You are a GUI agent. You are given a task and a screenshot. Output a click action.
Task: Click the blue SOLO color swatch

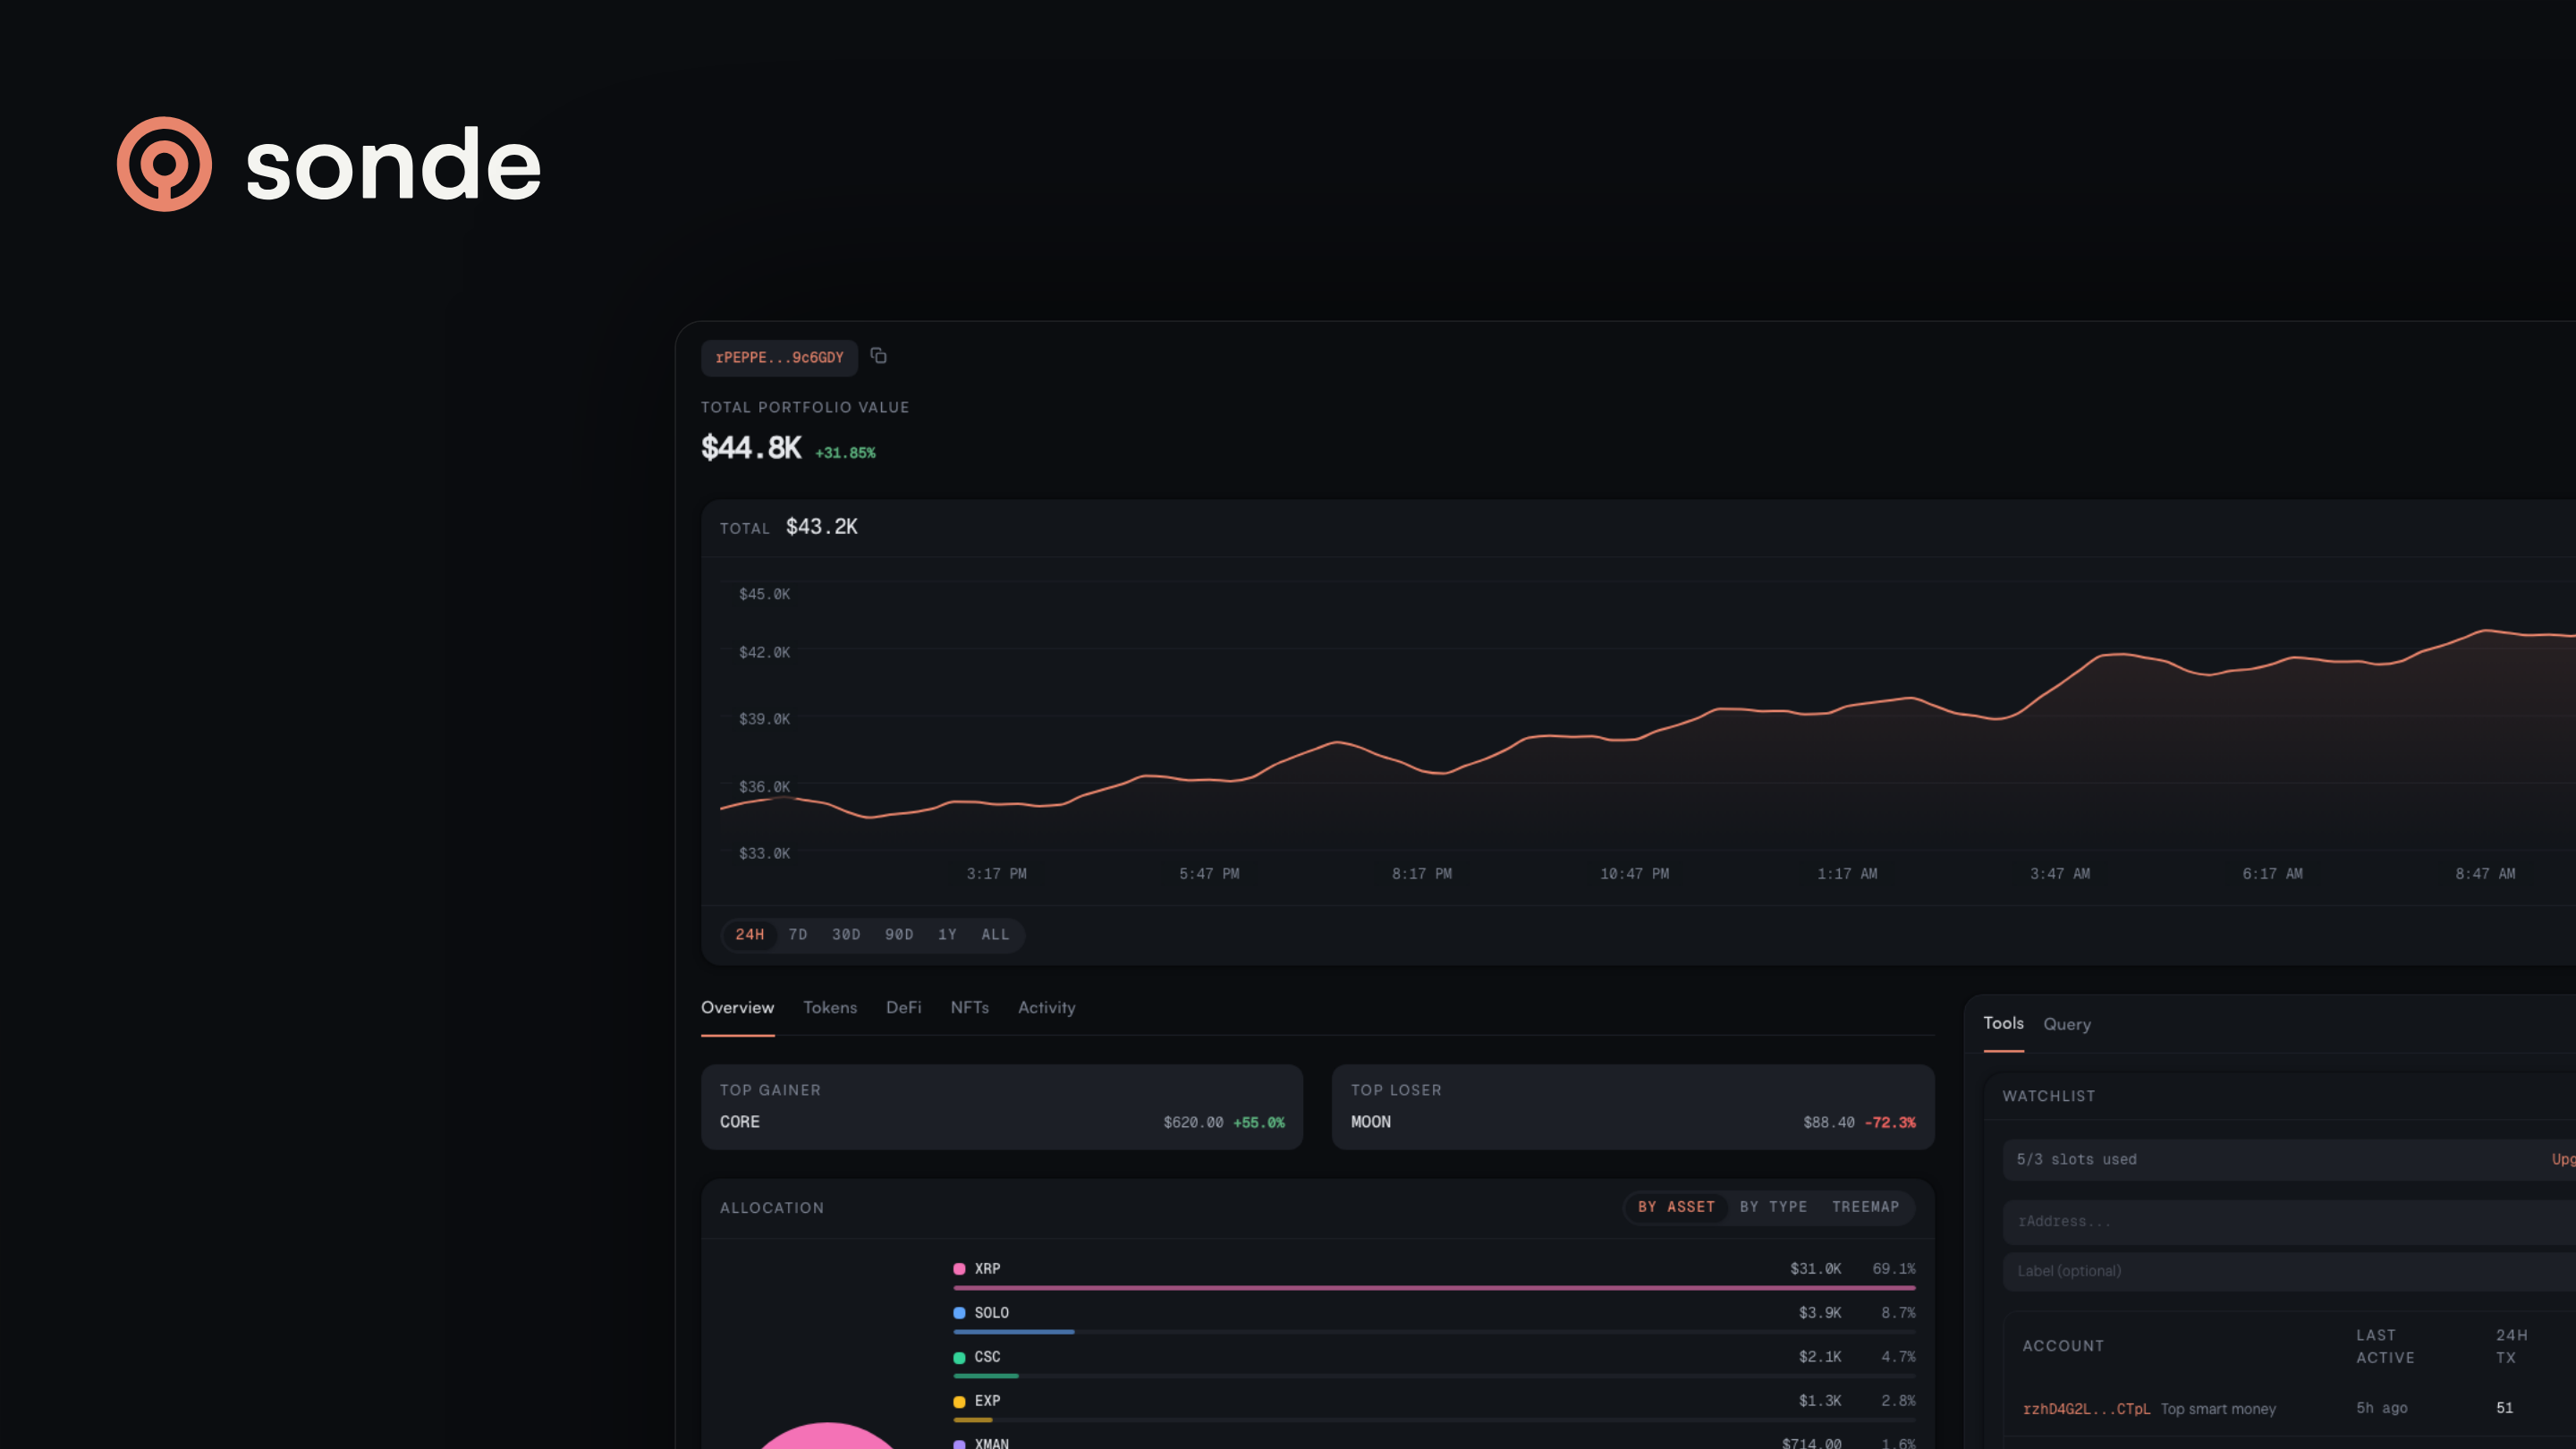pos(959,1313)
